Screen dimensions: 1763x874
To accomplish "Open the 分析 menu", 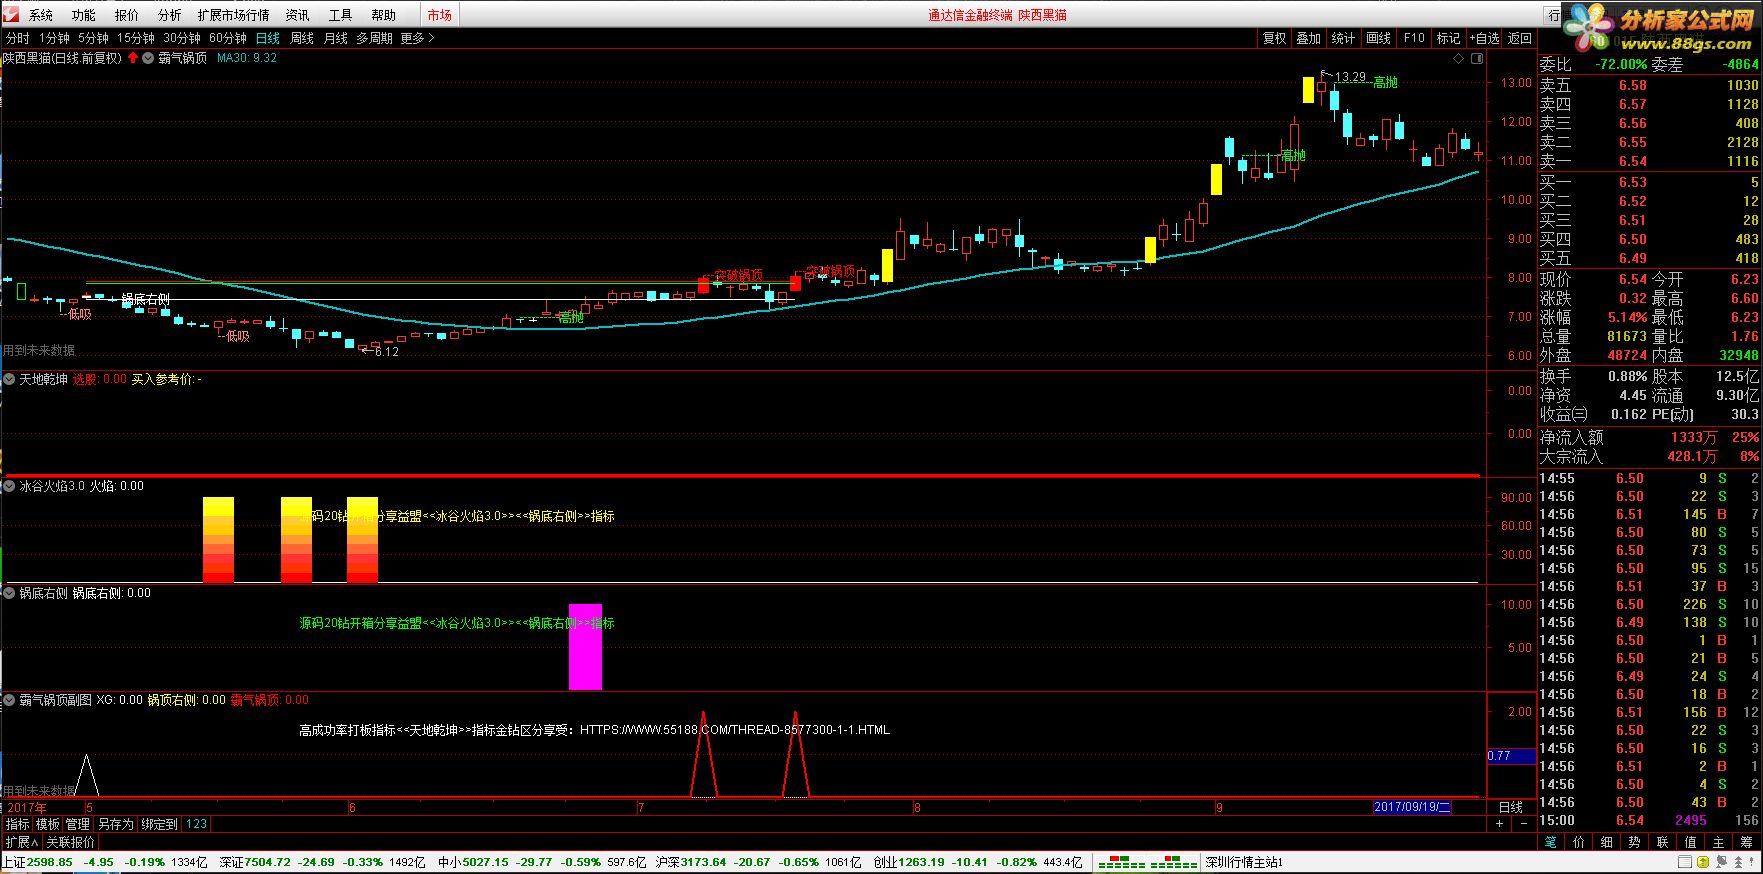I will point(170,15).
